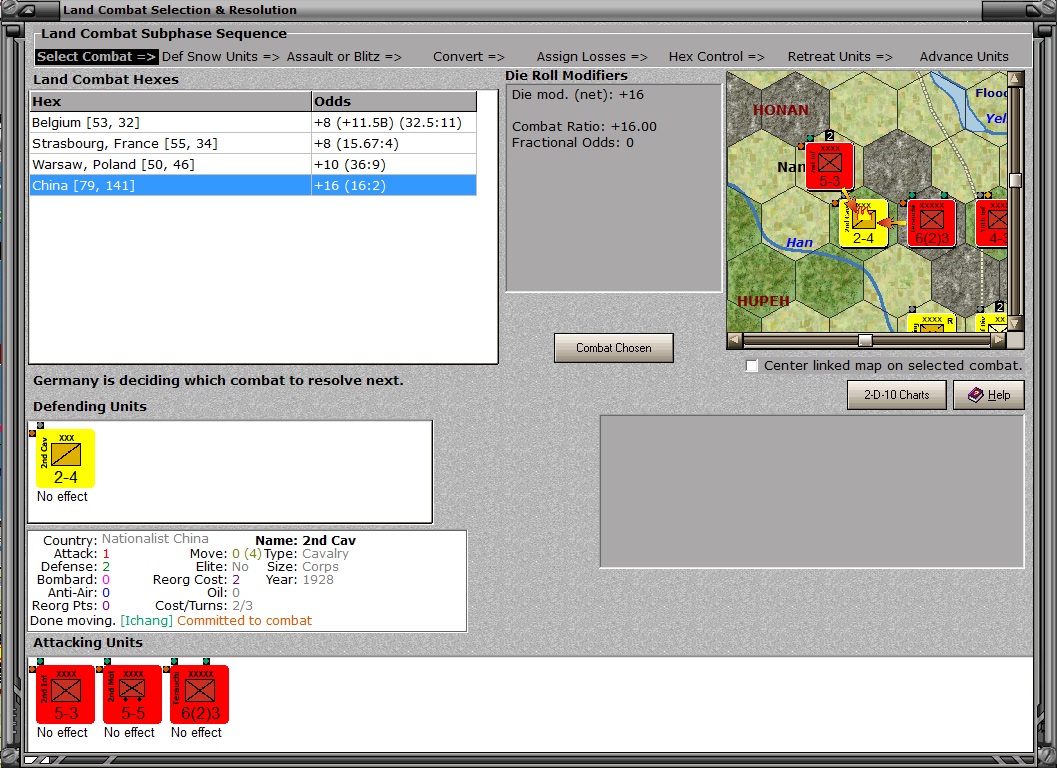Click the [Ichang] location text
1057x768 pixels.
point(146,621)
